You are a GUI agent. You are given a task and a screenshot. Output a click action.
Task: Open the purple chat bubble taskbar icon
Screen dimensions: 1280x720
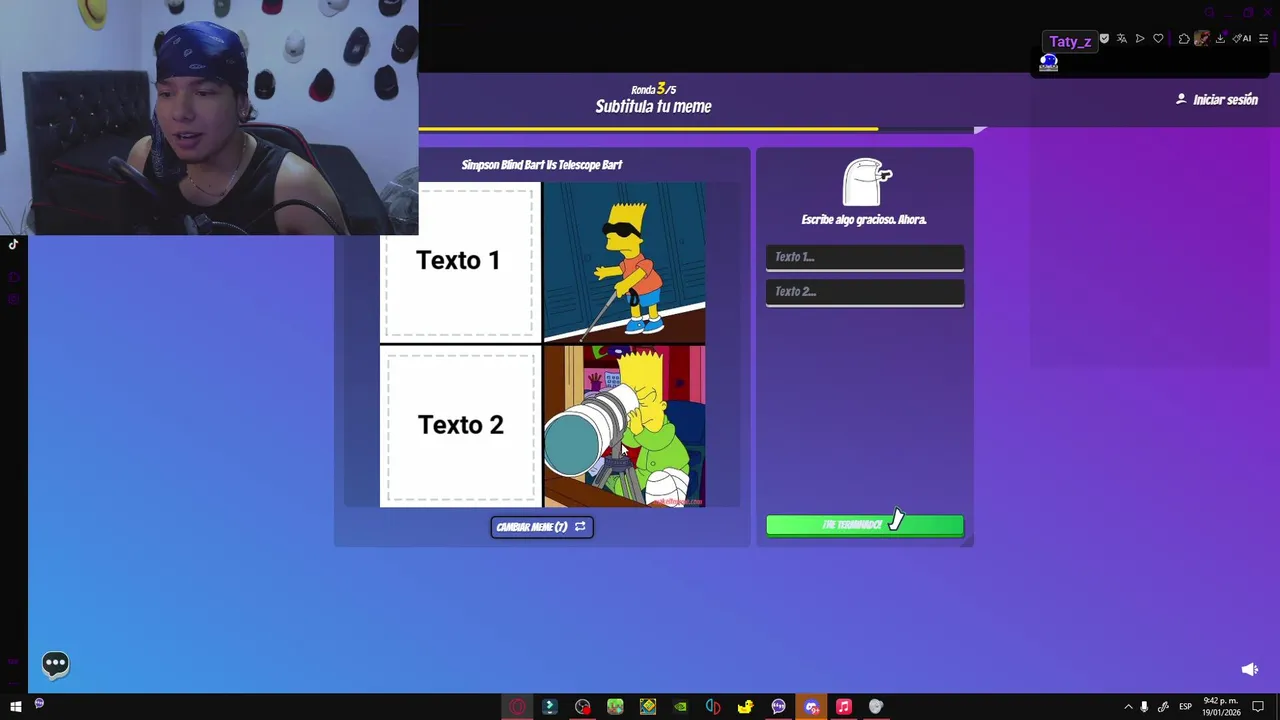(x=778, y=707)
